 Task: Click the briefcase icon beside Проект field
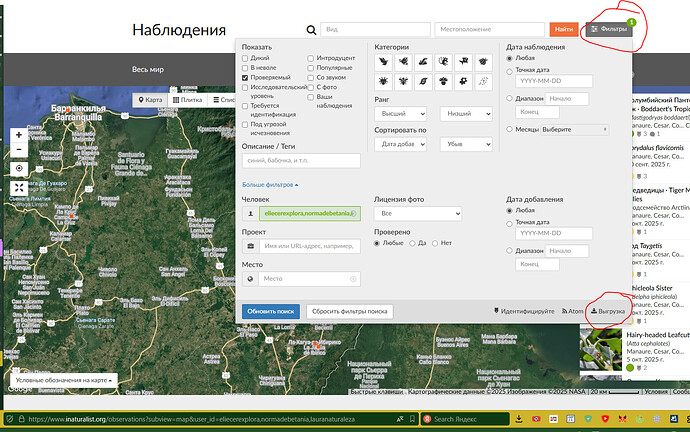pos(250,246)
